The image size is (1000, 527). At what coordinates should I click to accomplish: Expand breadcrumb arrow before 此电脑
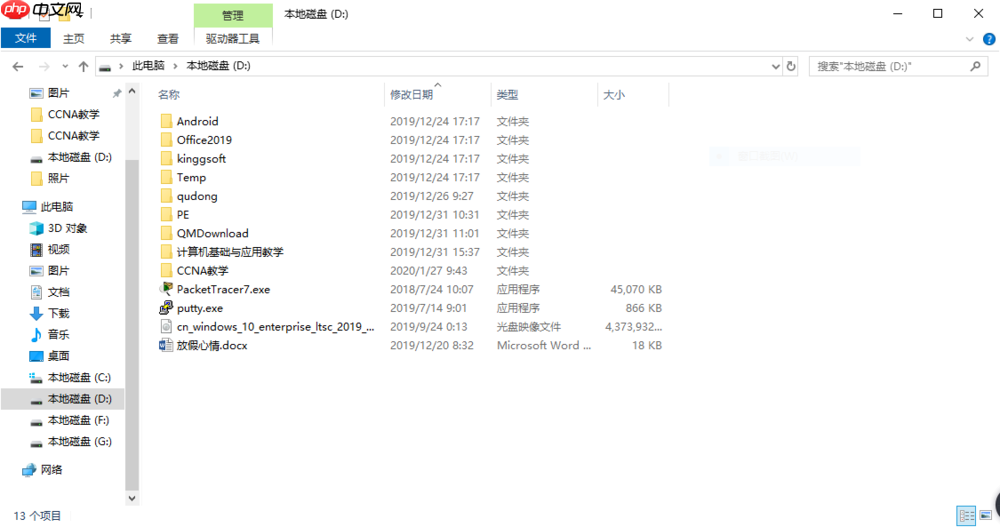click(121, 66)
